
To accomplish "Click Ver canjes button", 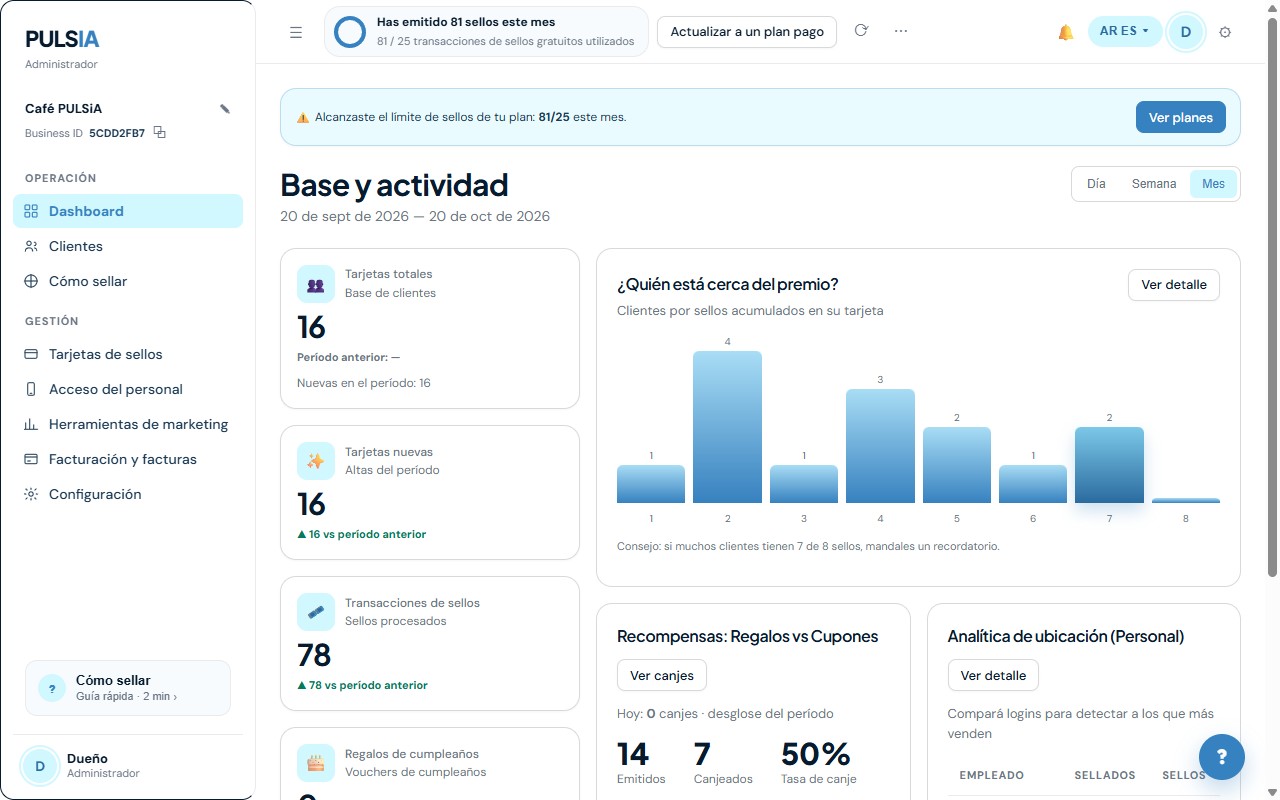I will click(x=662, y=676).
